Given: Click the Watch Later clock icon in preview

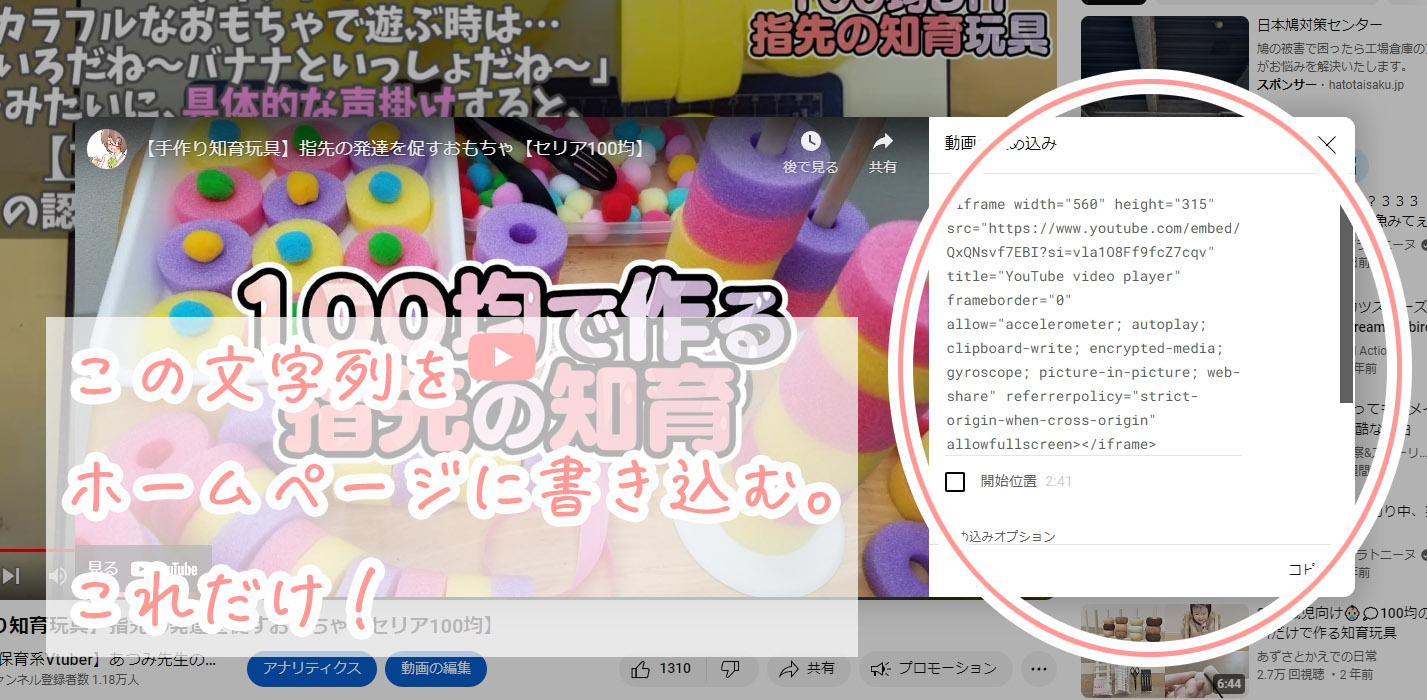Looking at the screenshot, I should coord(810,141).
